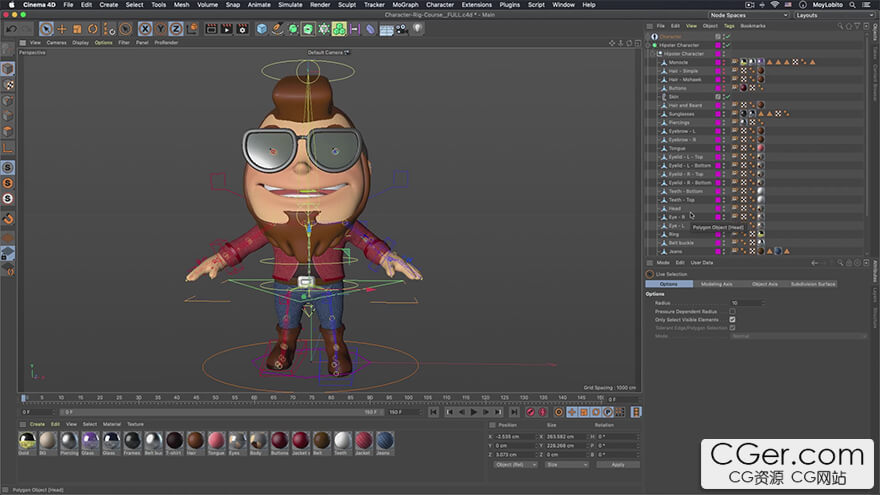Open the viewport Display menu
Image resolution: width=880 pixels, height=495 pixels.
[80, 43]
